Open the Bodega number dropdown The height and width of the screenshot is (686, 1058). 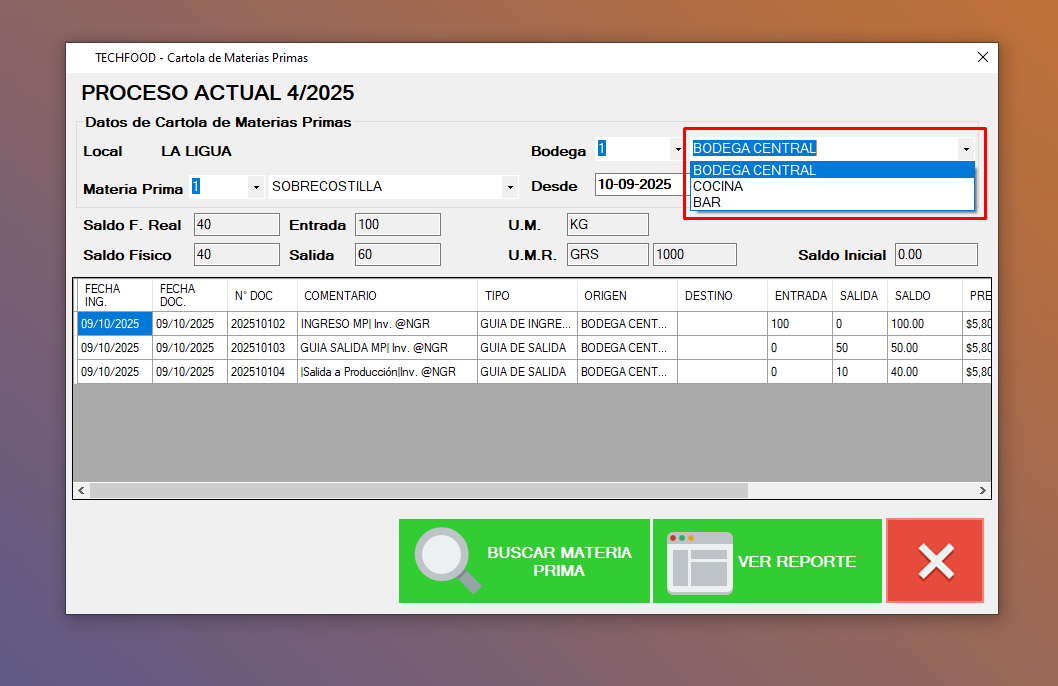tap(677, 150)
